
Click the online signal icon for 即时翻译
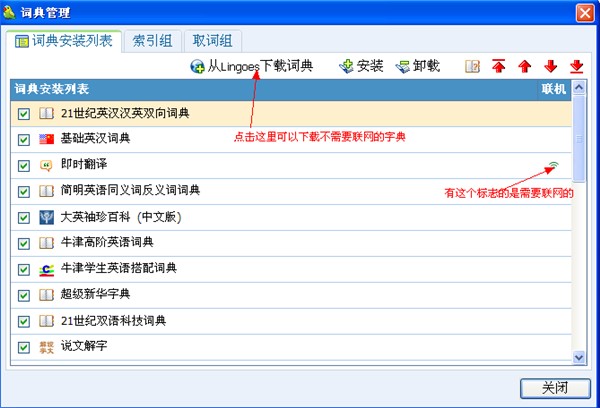click(x=553, y=165)
